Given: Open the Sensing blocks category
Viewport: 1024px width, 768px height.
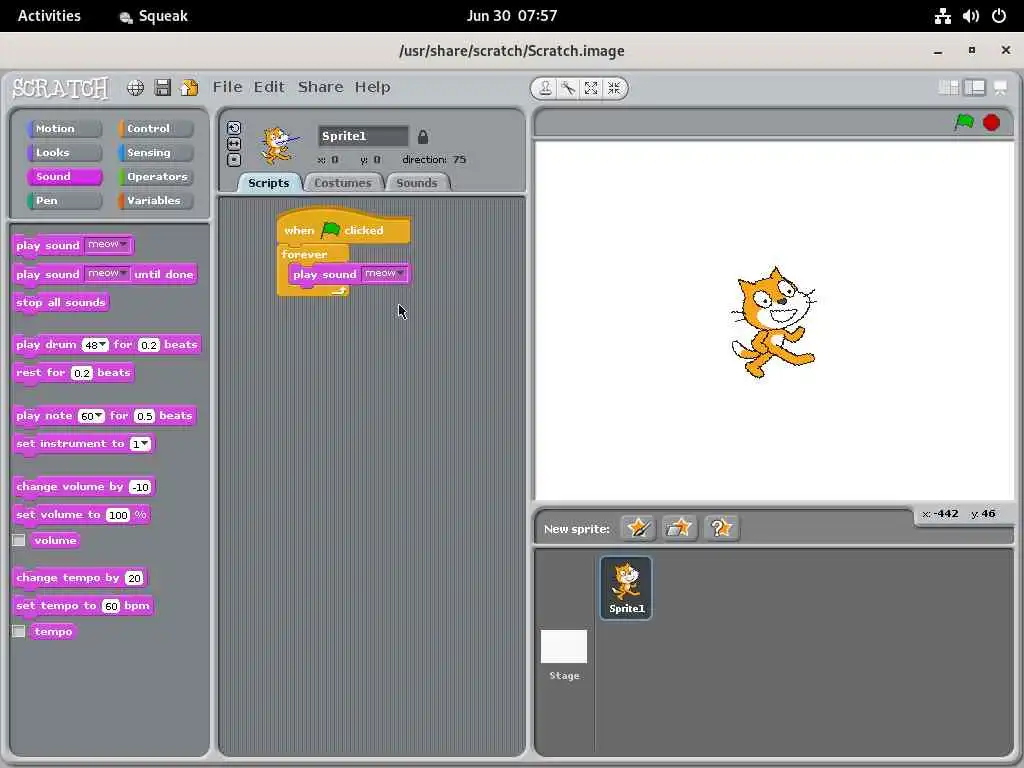Looking at the screenshot, I should [x=156, y=153].
